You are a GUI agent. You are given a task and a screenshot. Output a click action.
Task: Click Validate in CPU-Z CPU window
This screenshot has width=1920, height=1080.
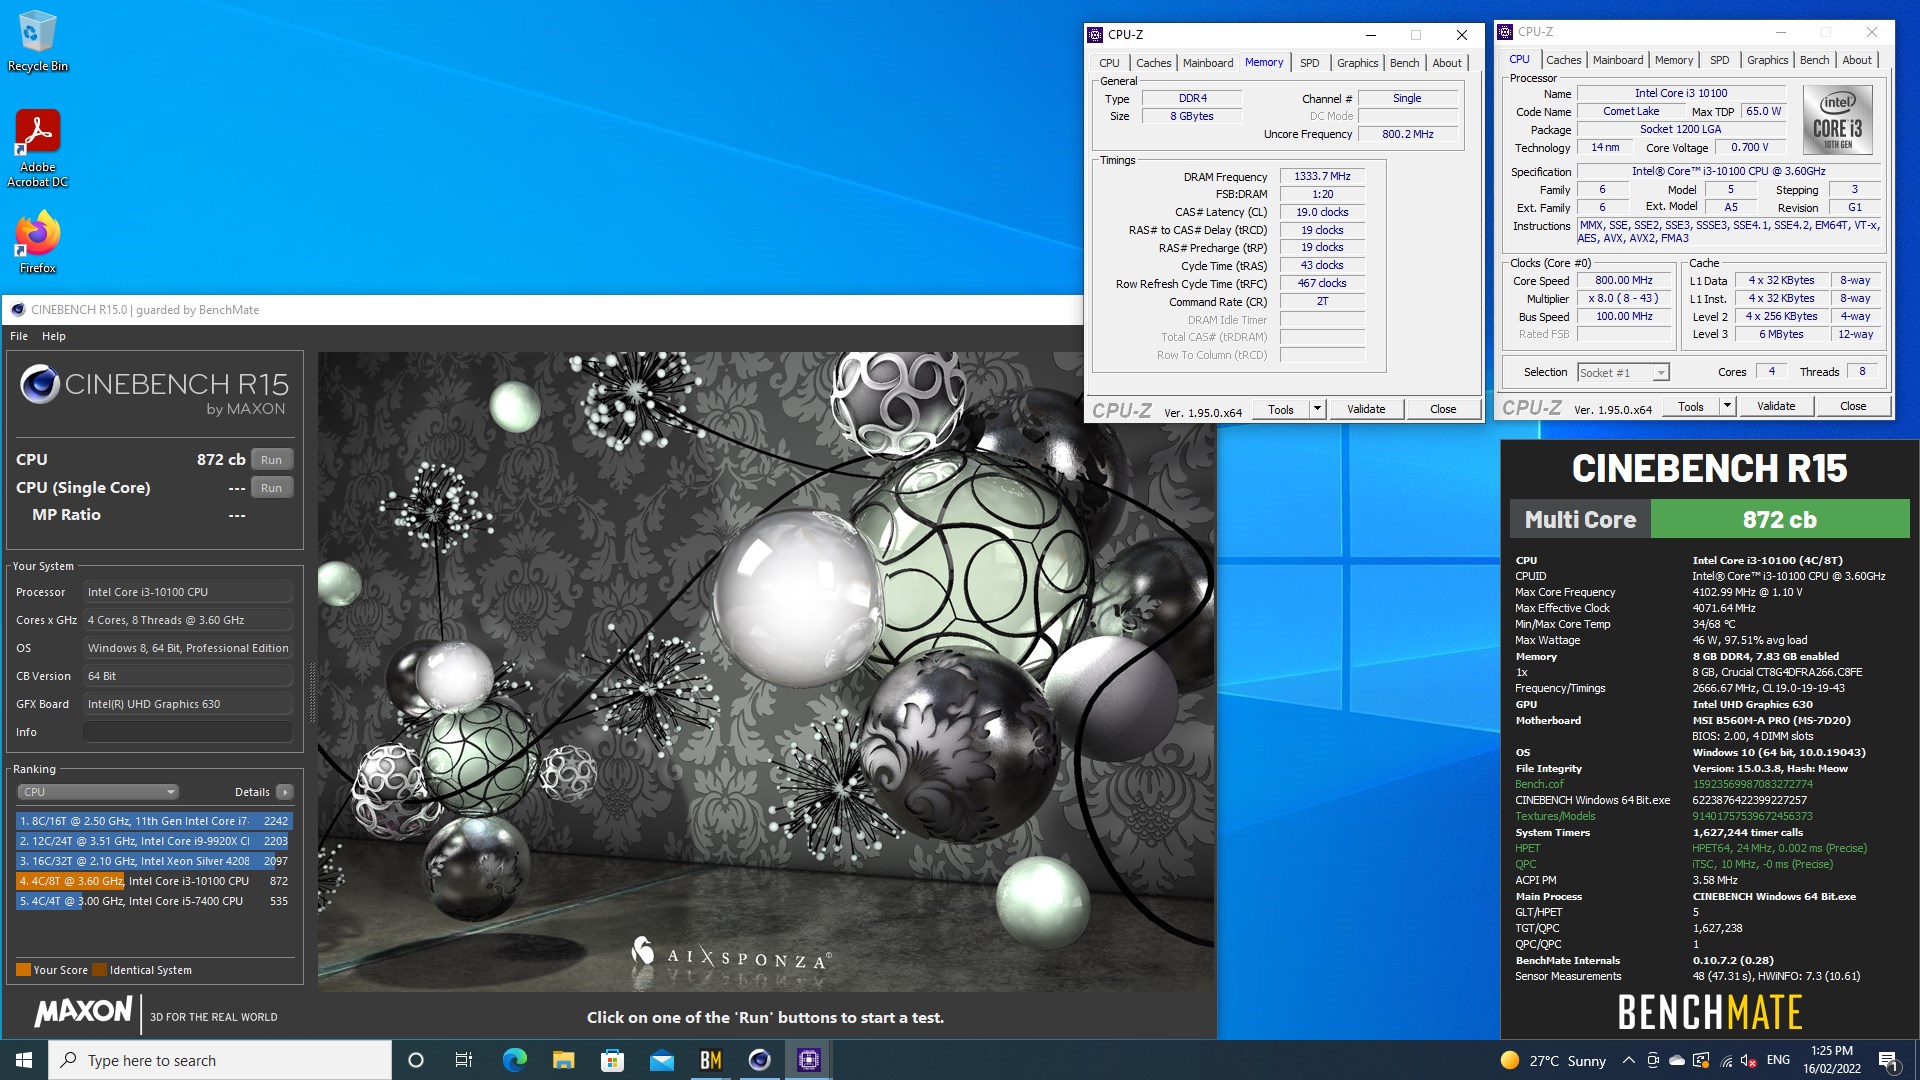tap(1776, 406)
